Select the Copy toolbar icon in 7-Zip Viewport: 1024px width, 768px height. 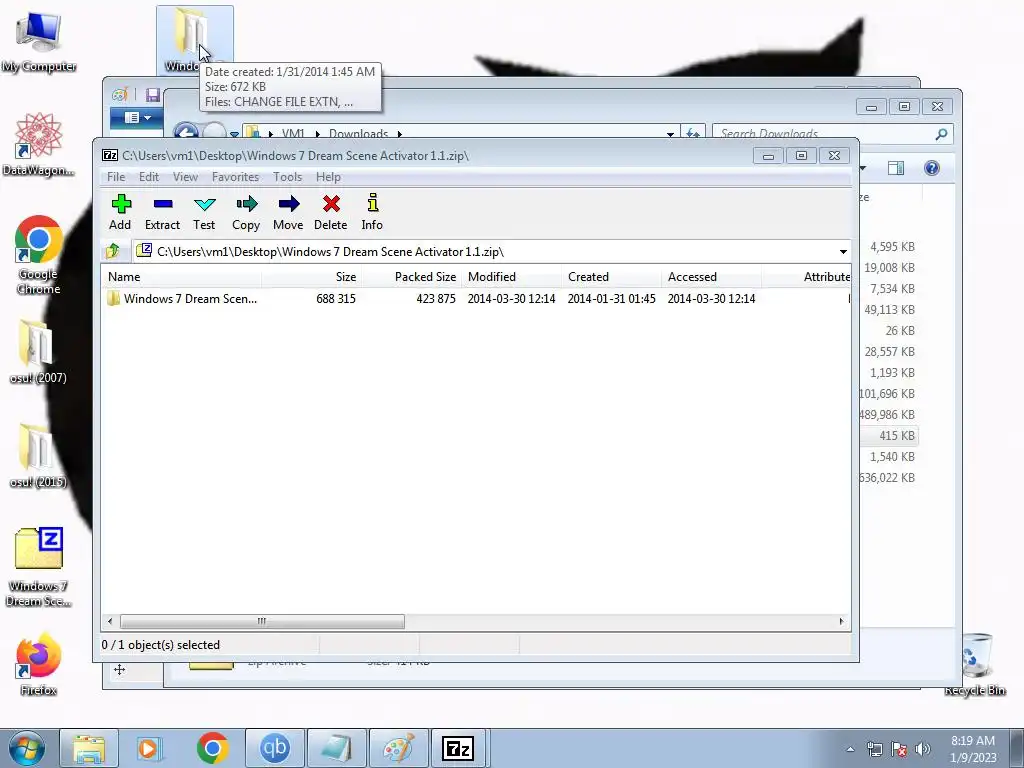coord(246,212)
